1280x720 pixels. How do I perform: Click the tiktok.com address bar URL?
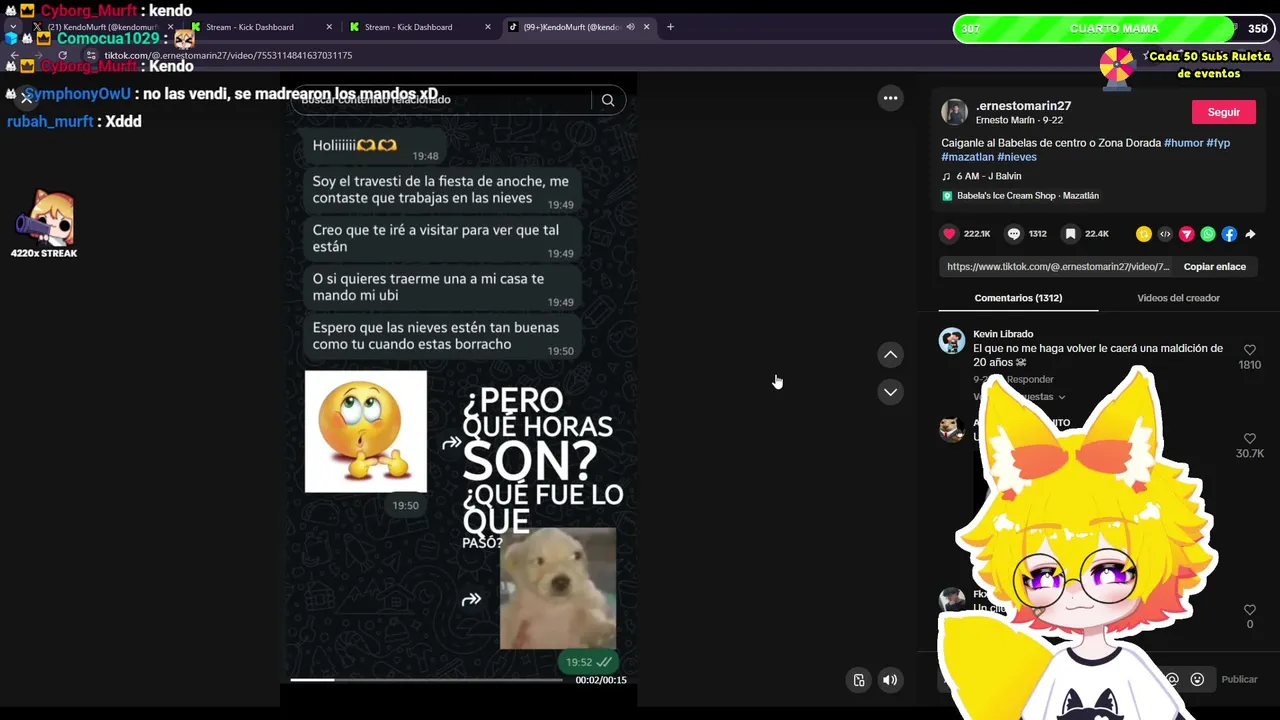tap(228, 56)
